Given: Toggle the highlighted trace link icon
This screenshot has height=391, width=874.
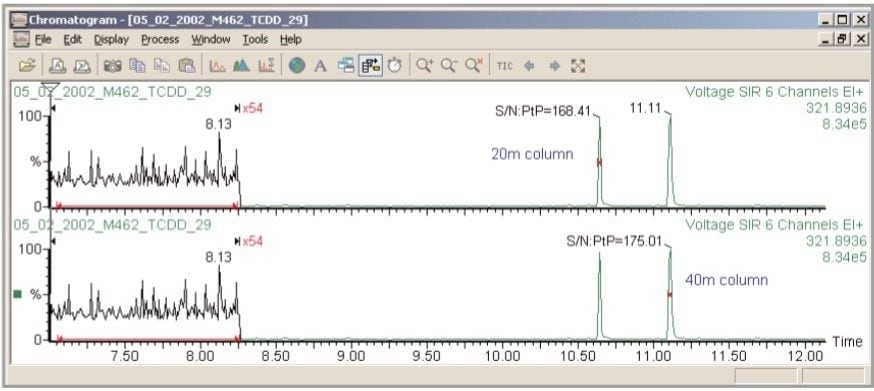Looking at the screenshot, I should (x=370, y=66).
